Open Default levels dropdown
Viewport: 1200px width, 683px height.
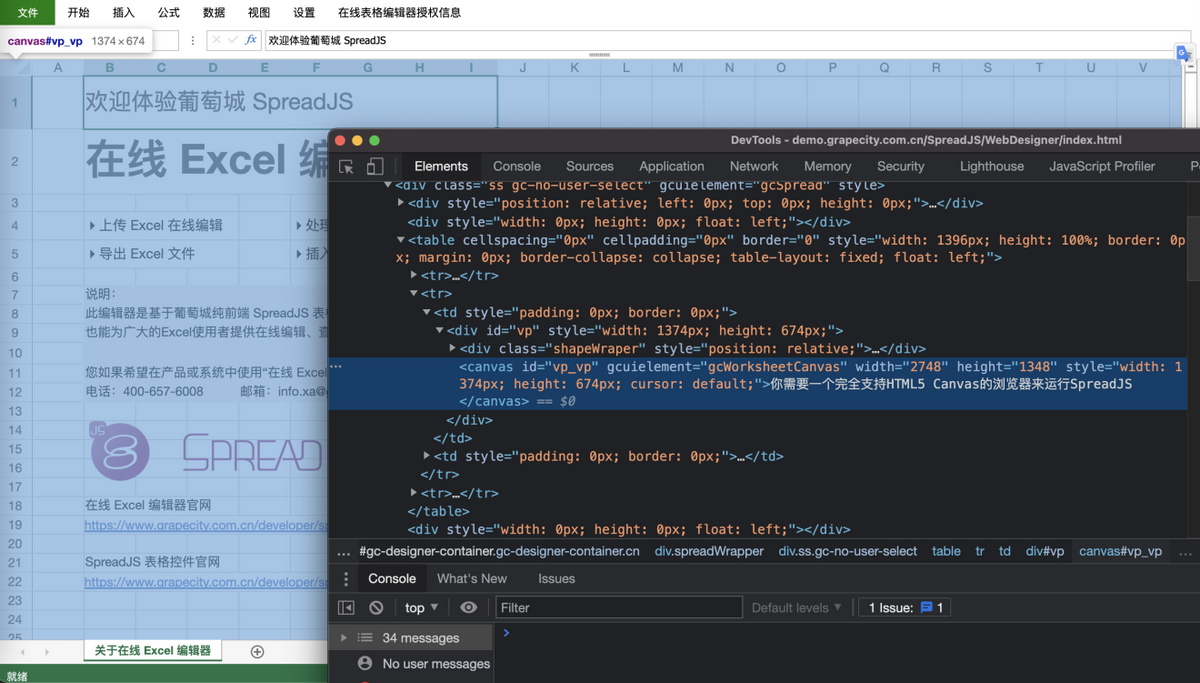(x=797, y=608)
